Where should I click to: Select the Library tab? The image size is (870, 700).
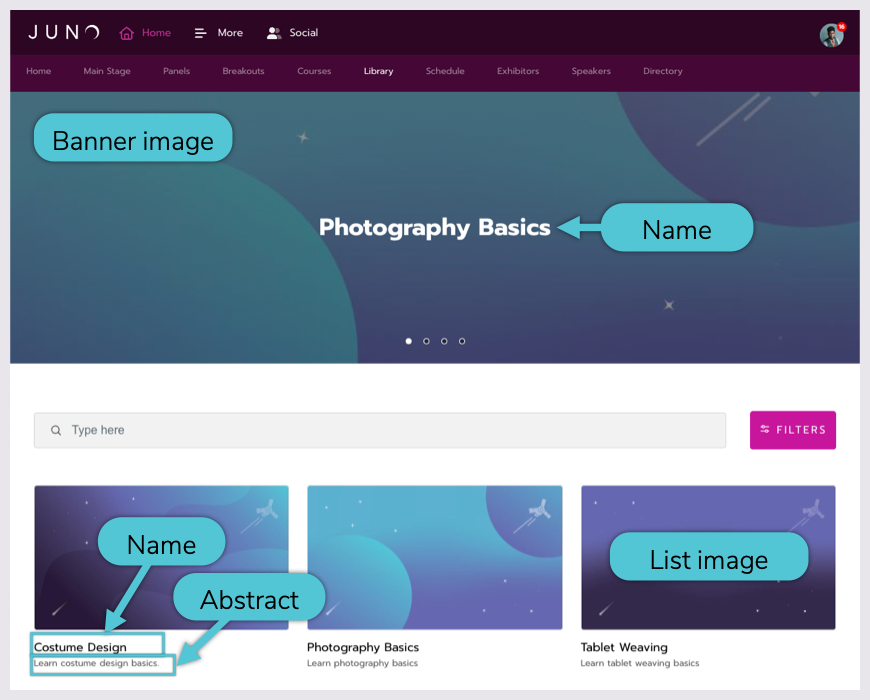pos(378,71)
